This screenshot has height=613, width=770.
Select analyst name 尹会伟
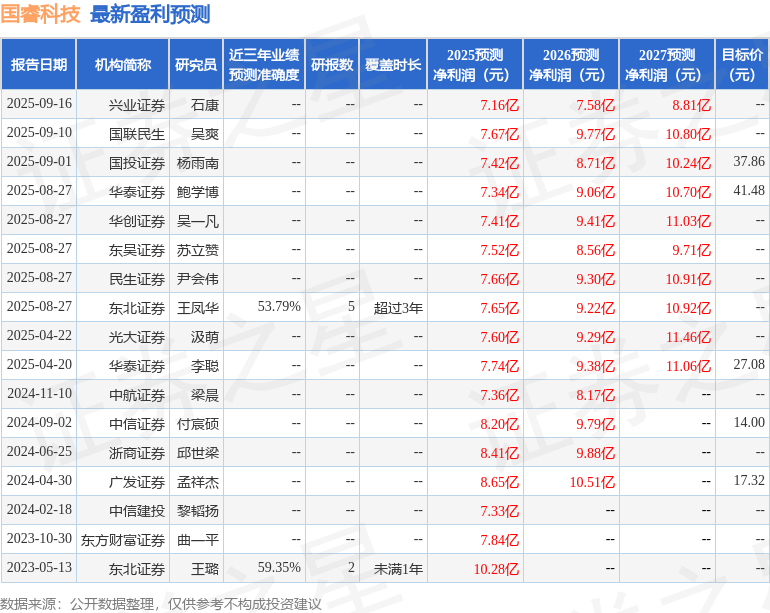click(198, 279)
